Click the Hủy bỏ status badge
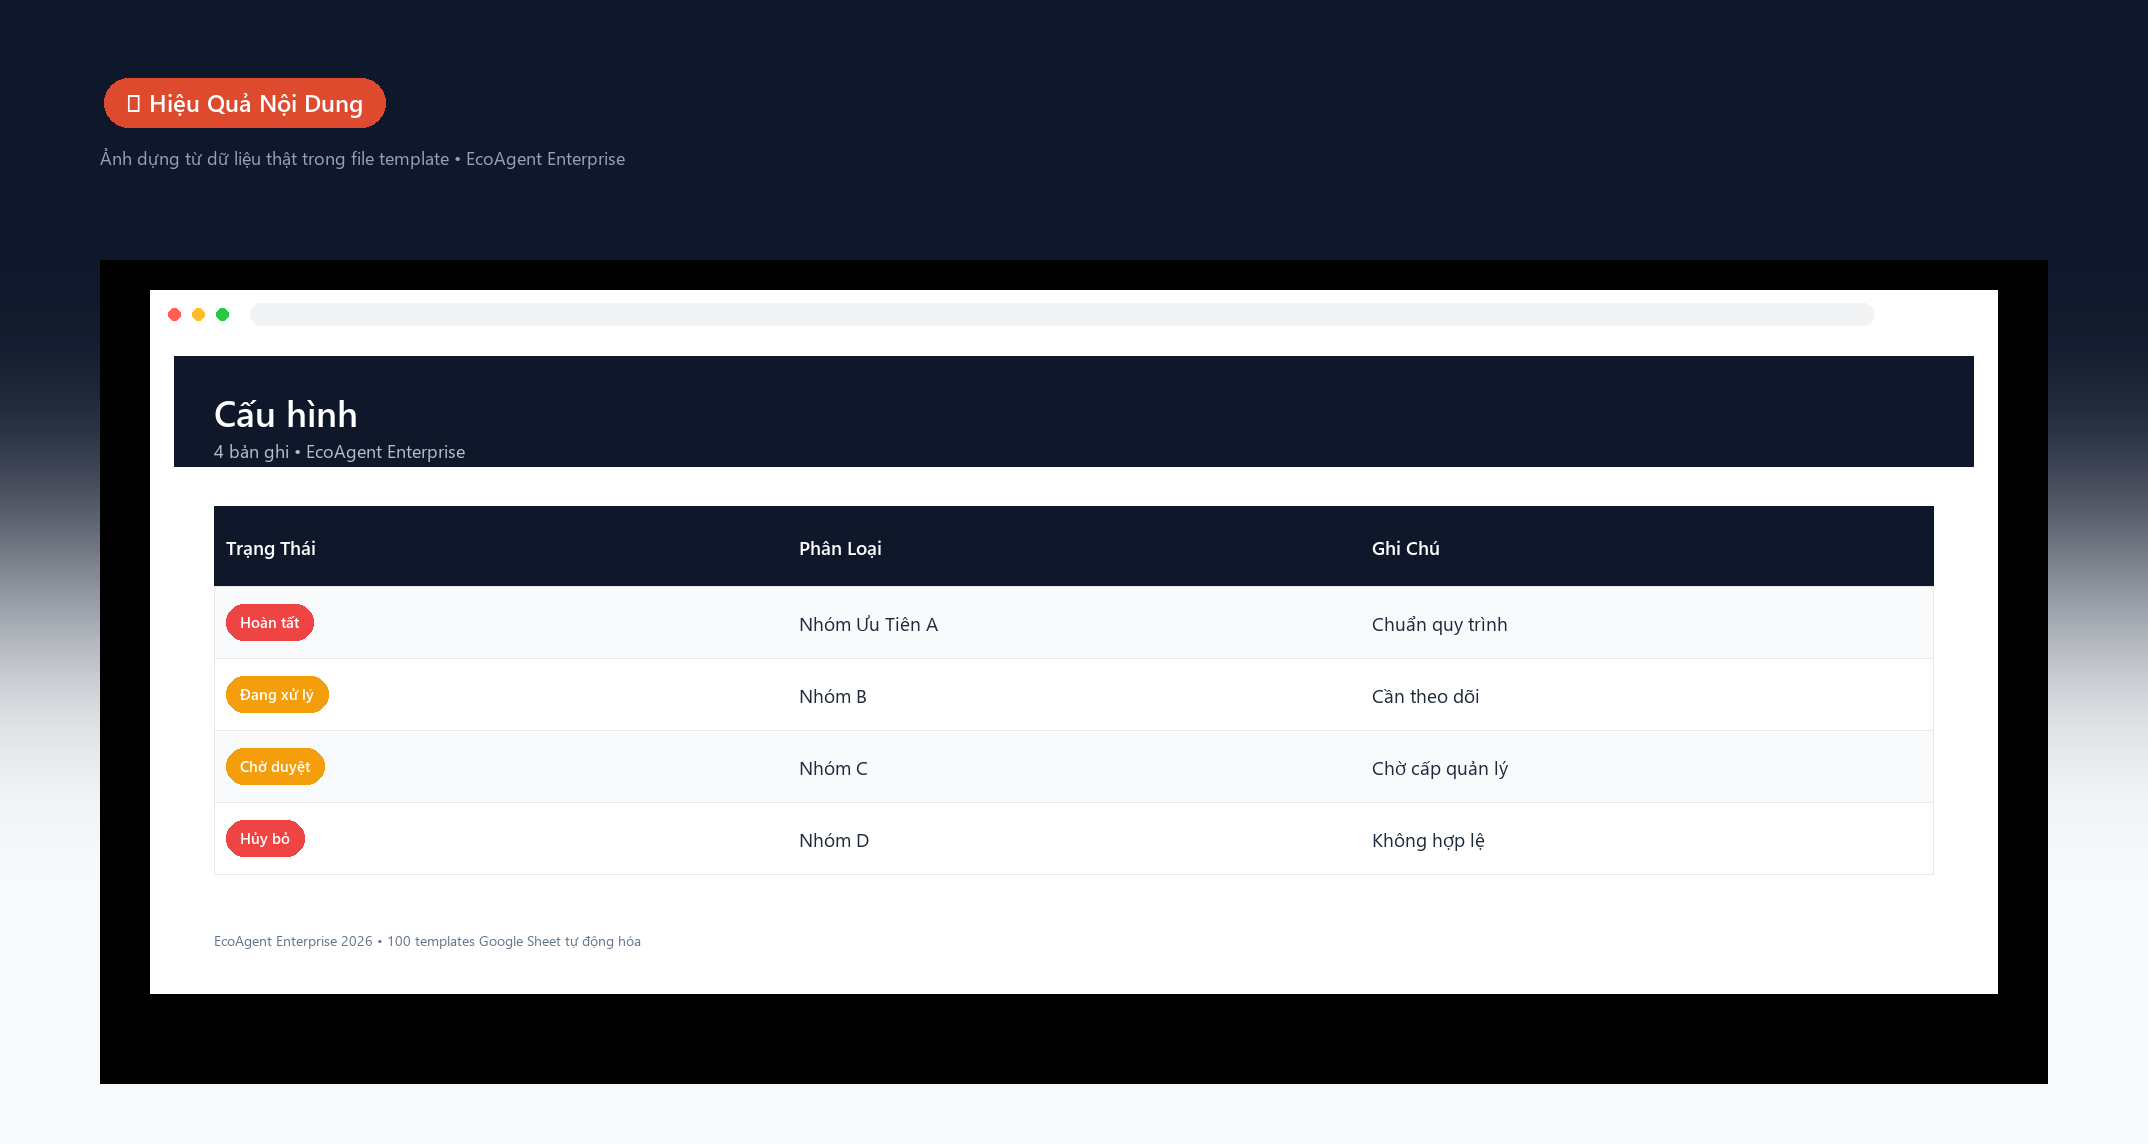Screen dimensions: 2148x1144 (x=265, y=839)
